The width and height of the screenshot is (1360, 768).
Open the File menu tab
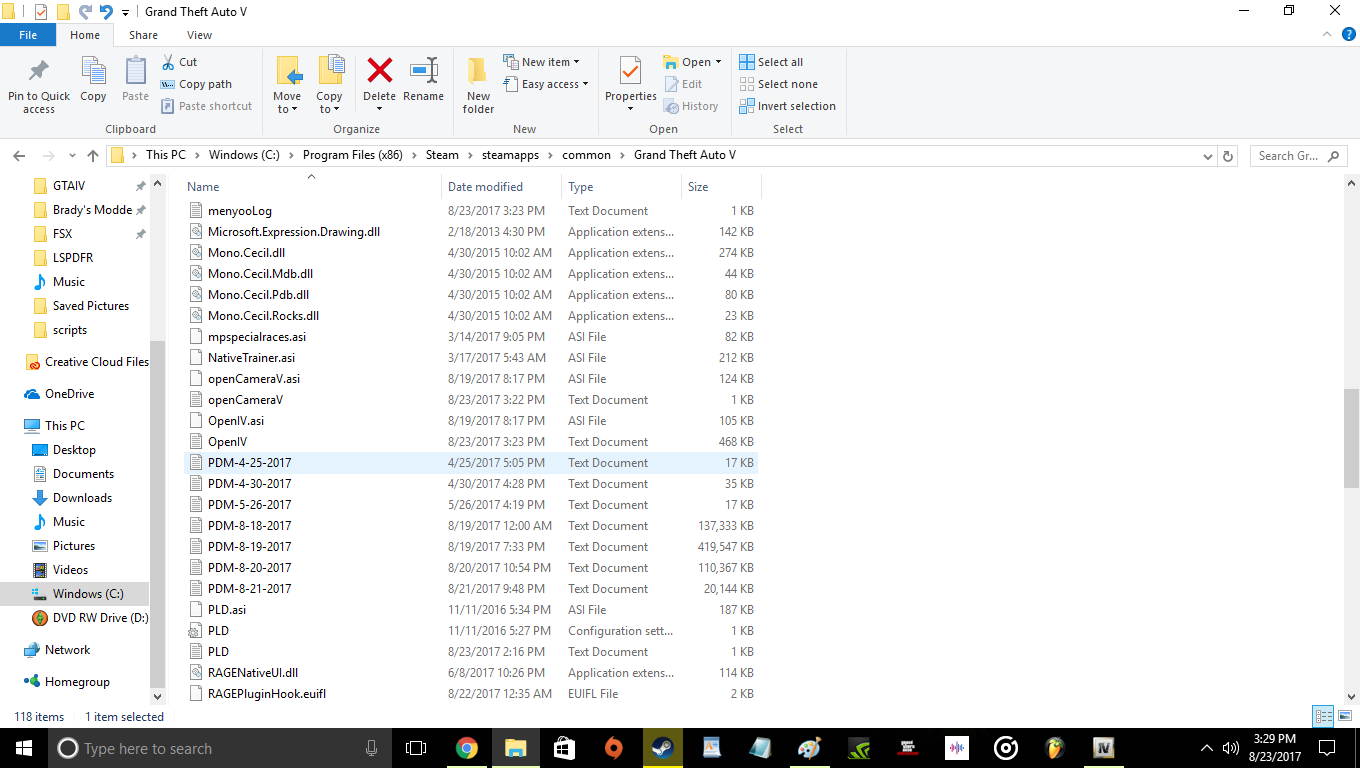pyautogui.click(x=28, y=35)
